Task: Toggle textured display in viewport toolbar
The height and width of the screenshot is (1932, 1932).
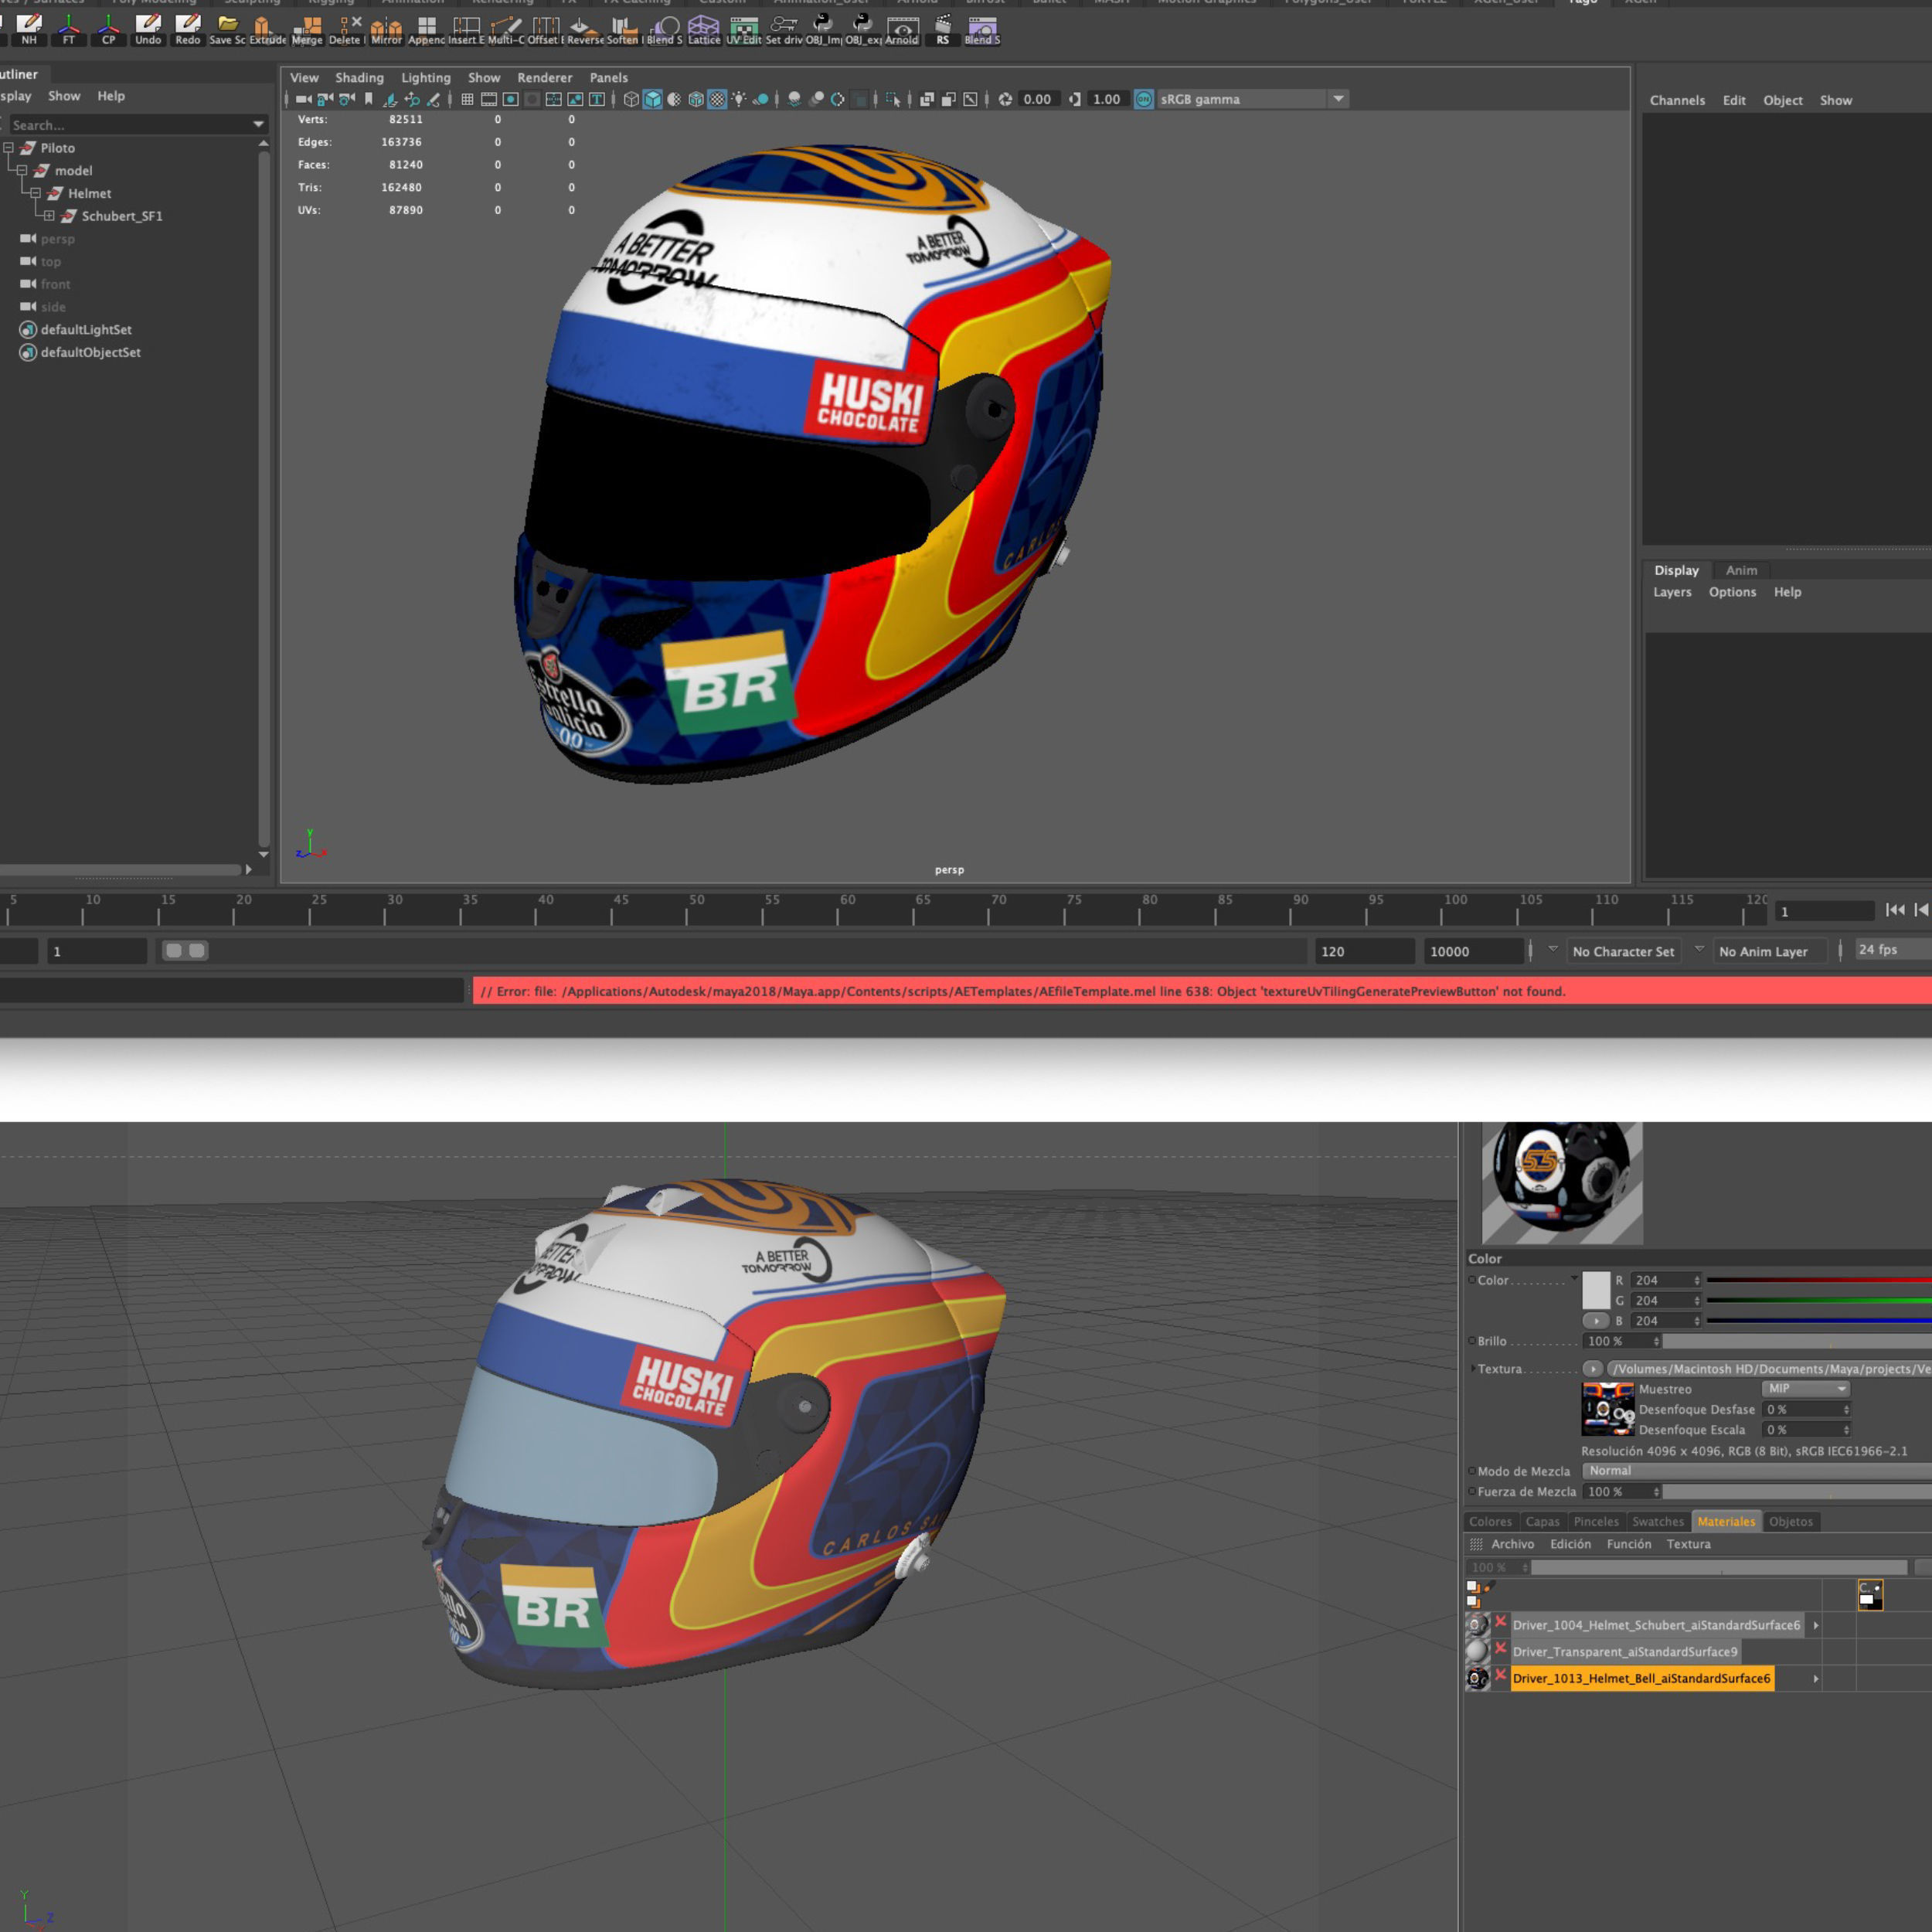Action: [718, 99]
